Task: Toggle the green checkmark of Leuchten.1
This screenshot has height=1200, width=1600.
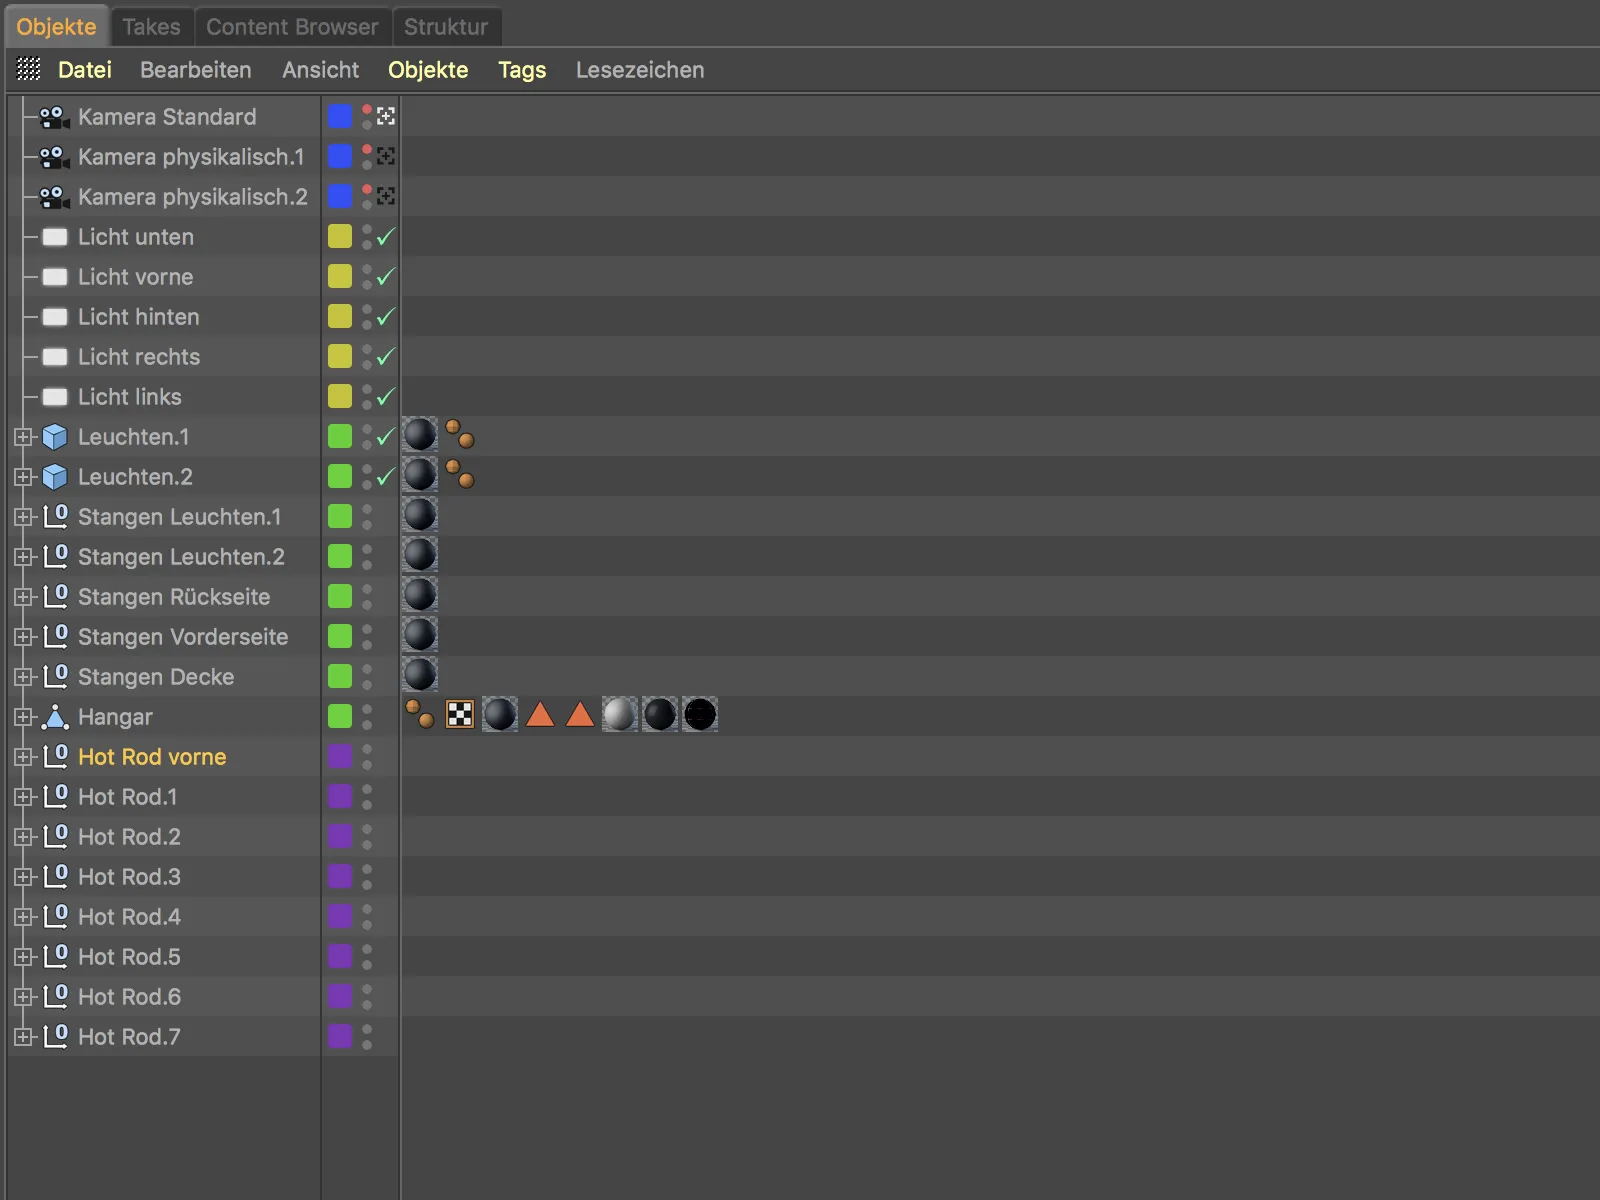Action: pos(386,437)
